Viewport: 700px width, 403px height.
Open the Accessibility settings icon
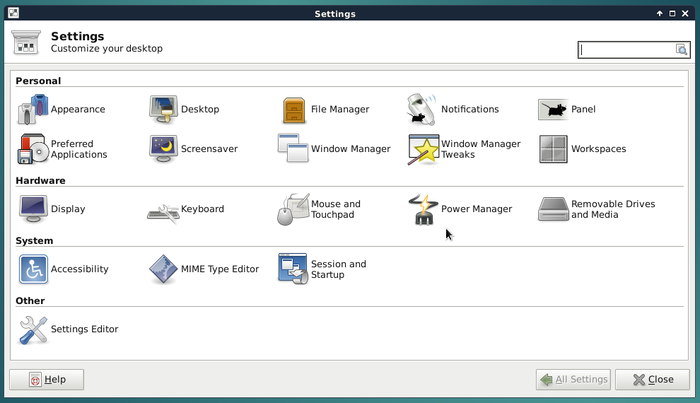(x=33, y=269)
